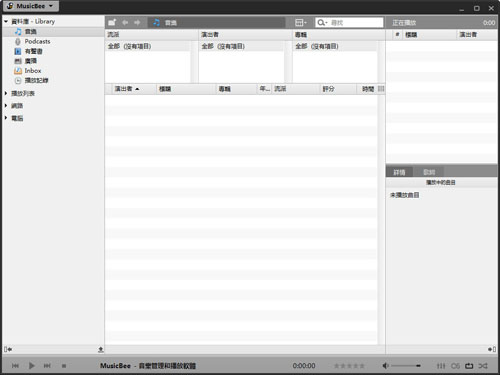500x375 pixels.
Task: Switch to the second tab below Now Playing
Action: [x=429, y=172]
